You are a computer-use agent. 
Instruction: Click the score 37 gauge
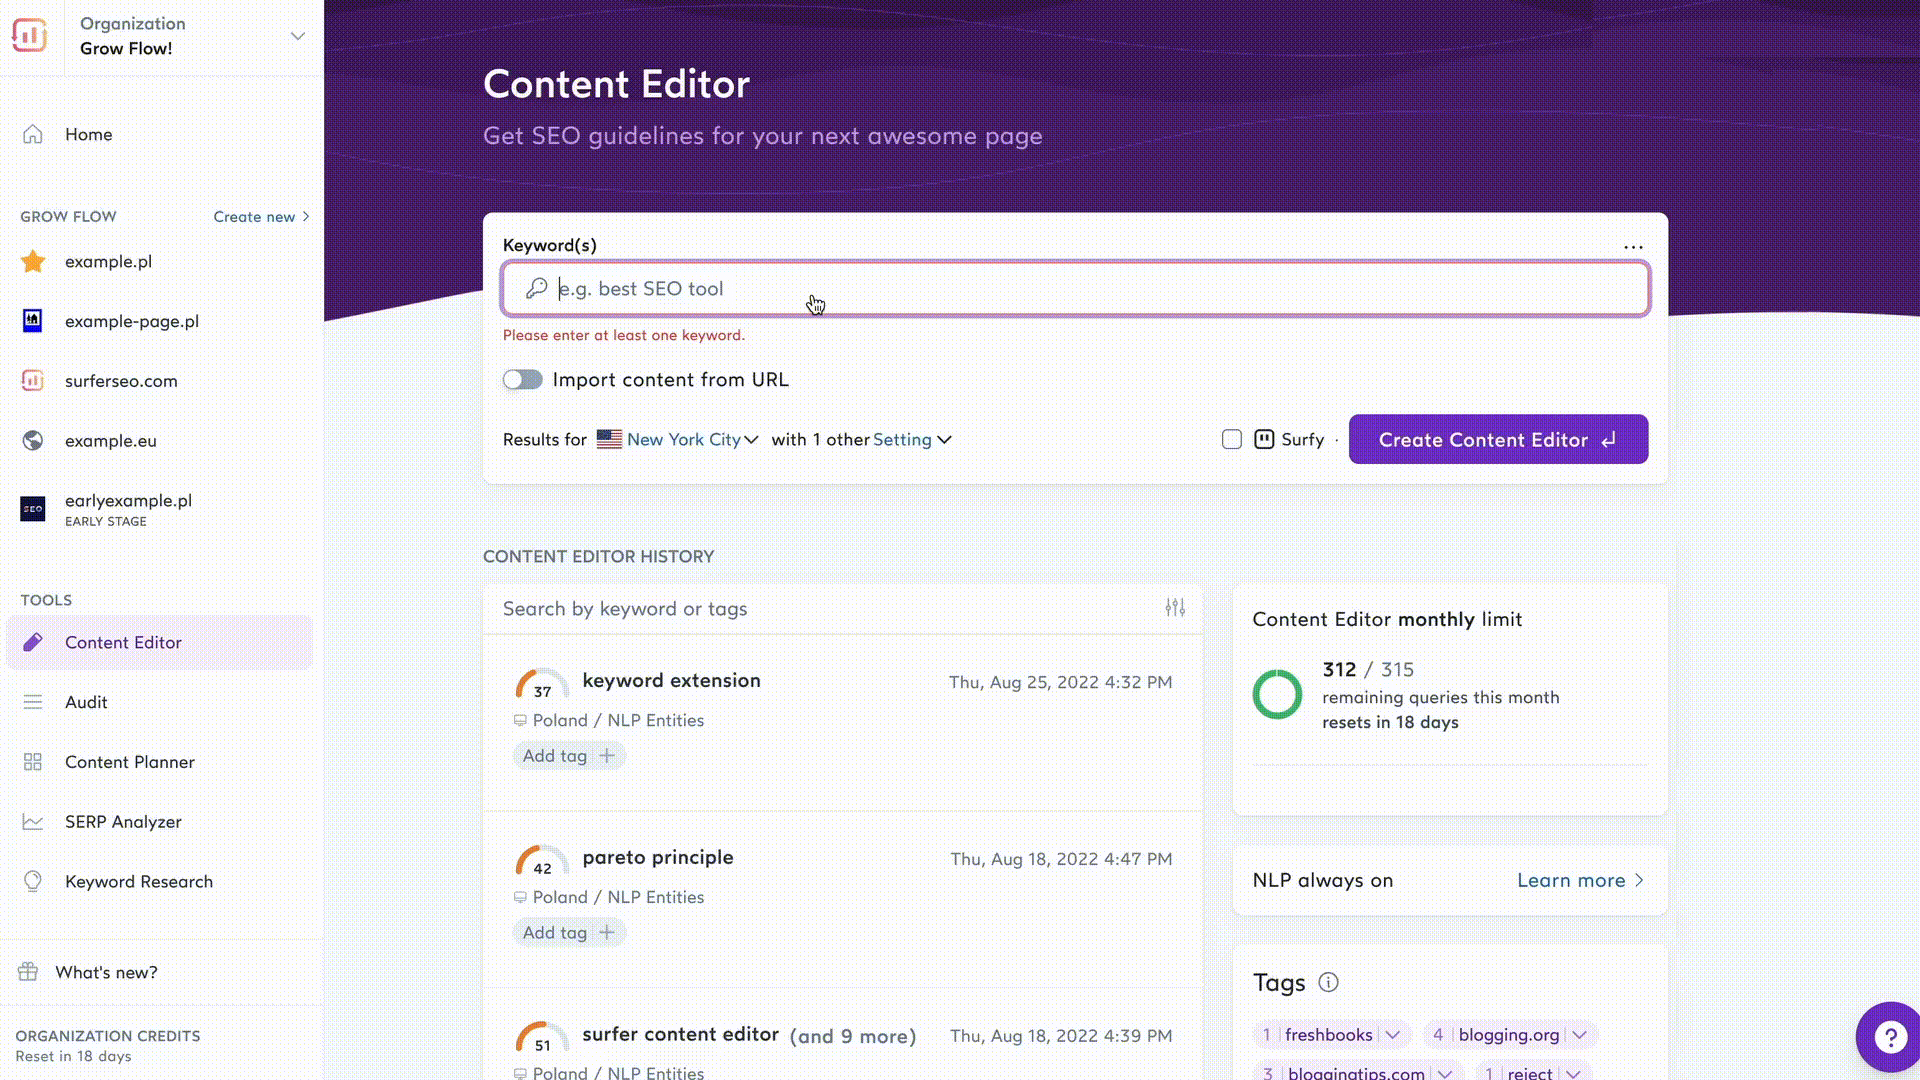pyautogui.click(x=541, y=684)
